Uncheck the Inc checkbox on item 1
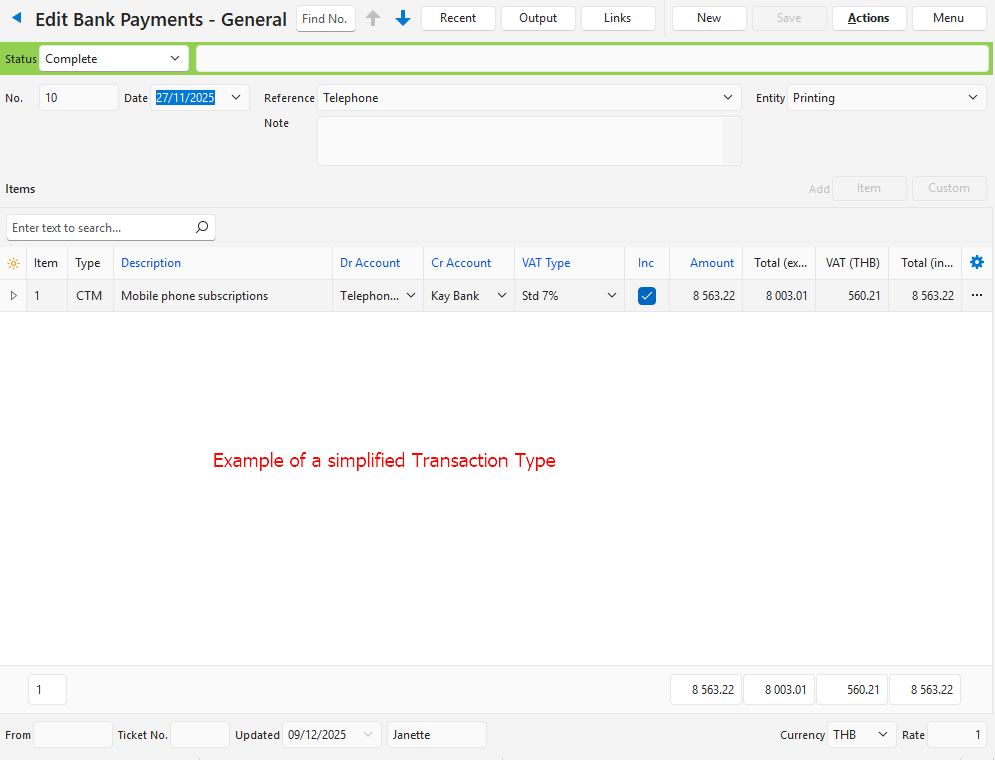Viewport: 995px width, 760px height. tap(647, 296)
